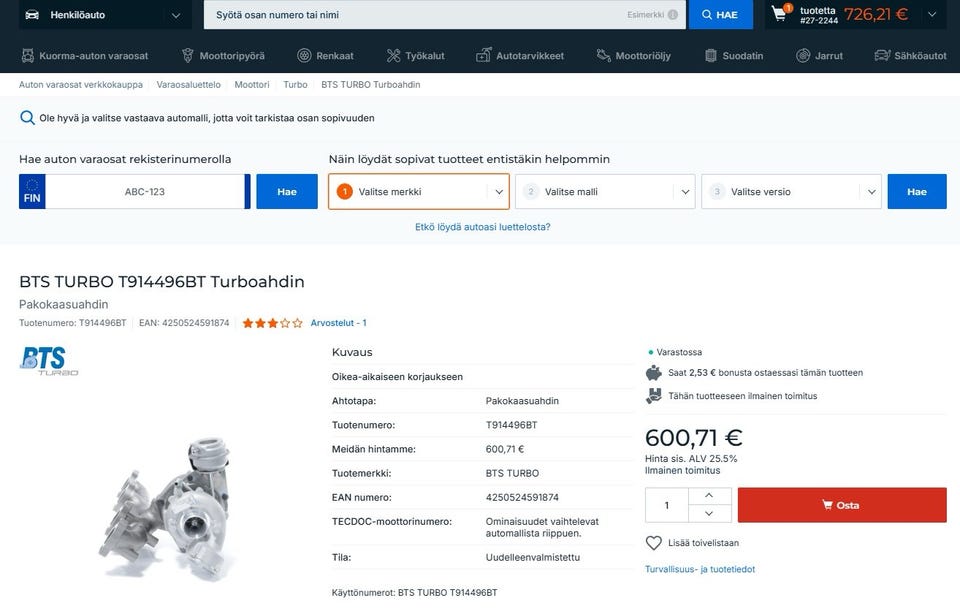The image size is (960, 614).
Task: Open Valitse malli dropdown
Action: (605, 192)
